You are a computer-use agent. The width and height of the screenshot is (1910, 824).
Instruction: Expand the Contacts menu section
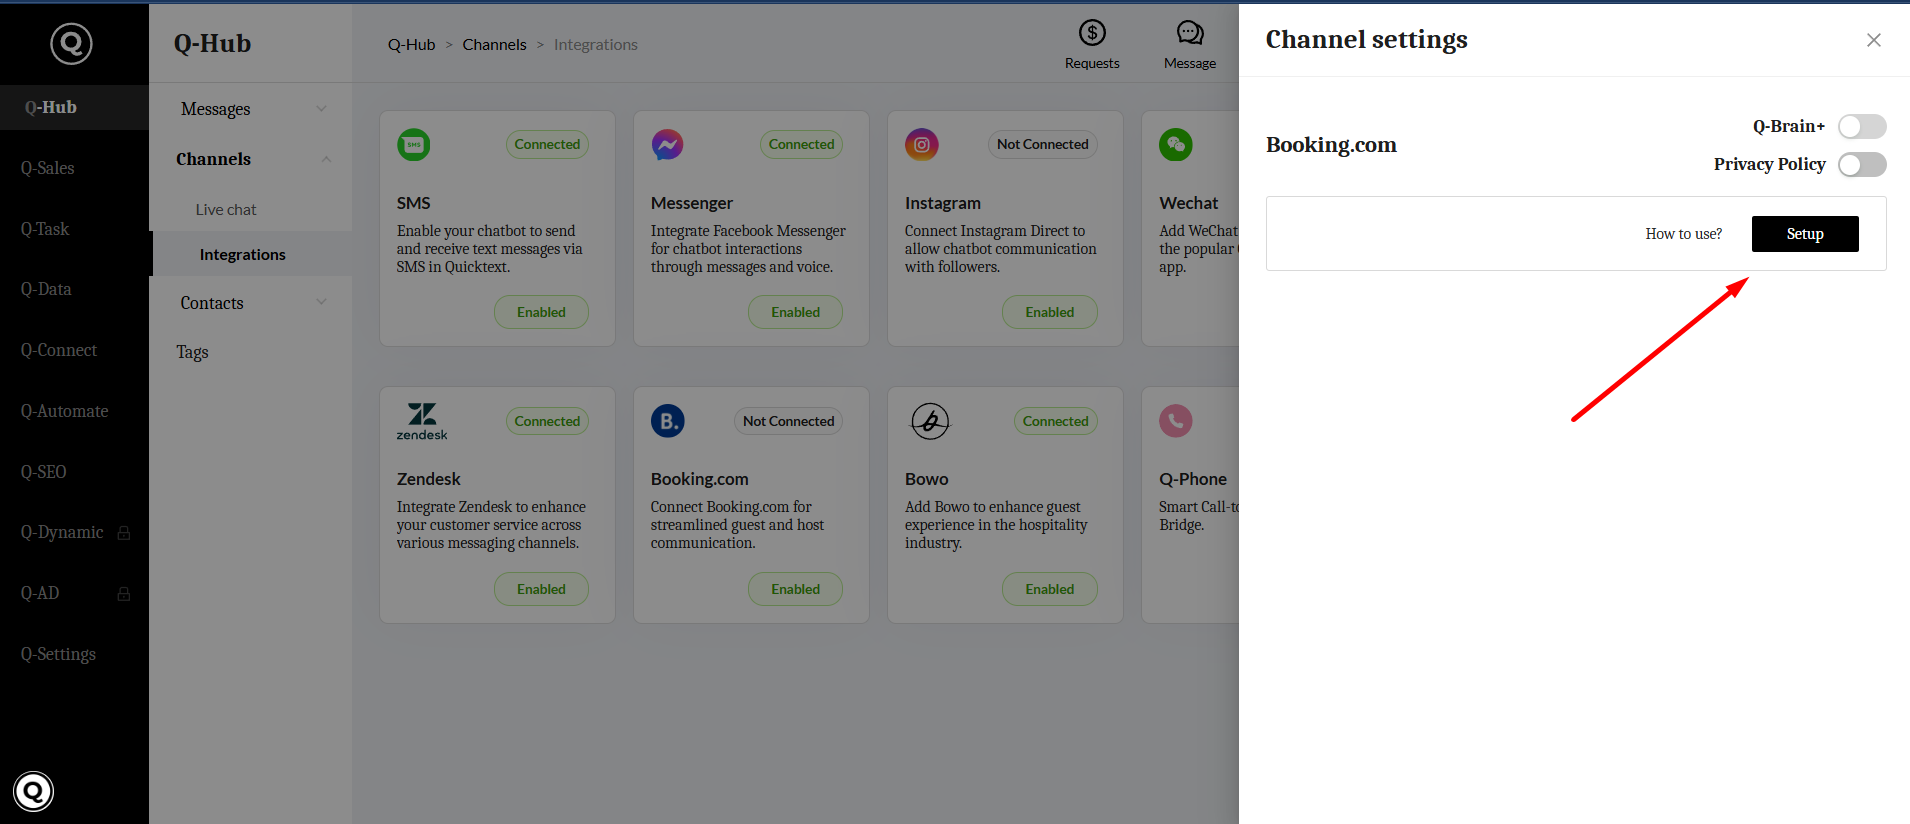pos(321,302)
